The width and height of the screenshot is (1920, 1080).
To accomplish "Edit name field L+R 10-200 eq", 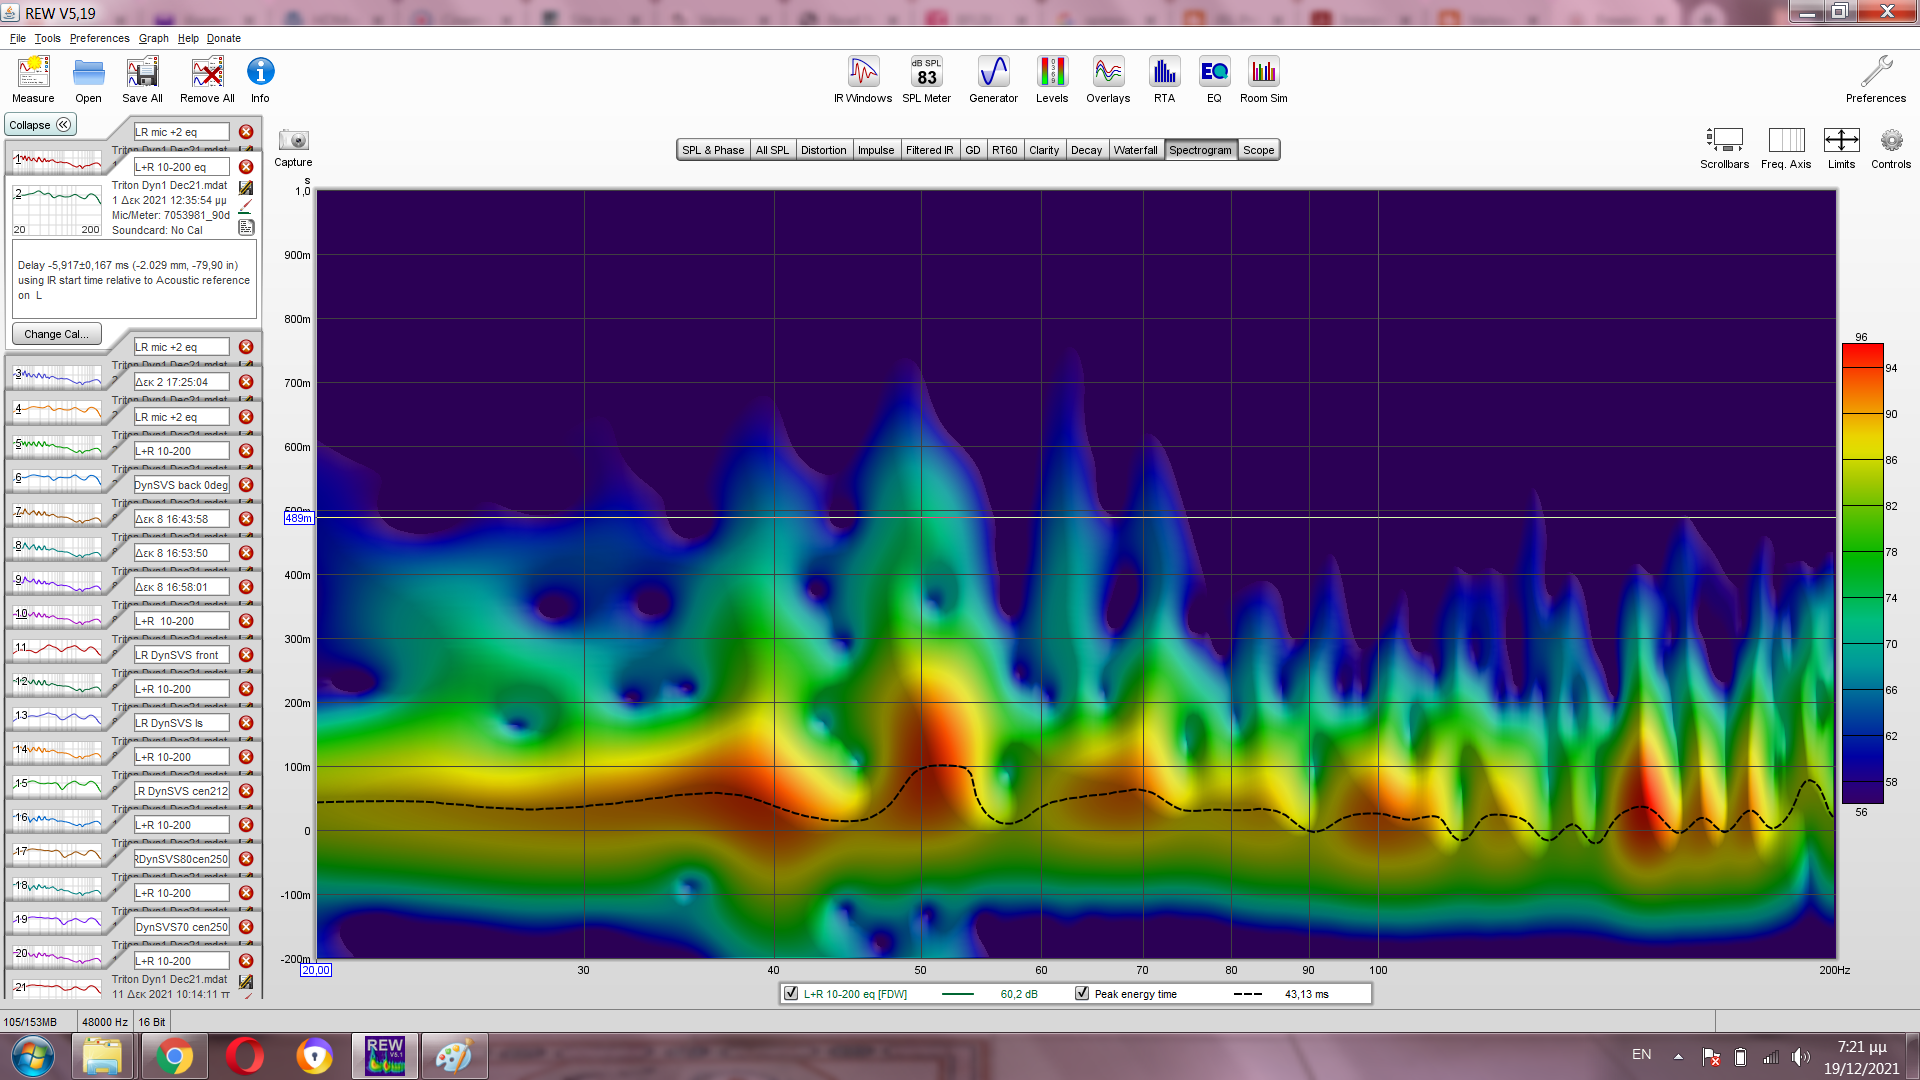I will pyautogui.click(x=181, y=167).
